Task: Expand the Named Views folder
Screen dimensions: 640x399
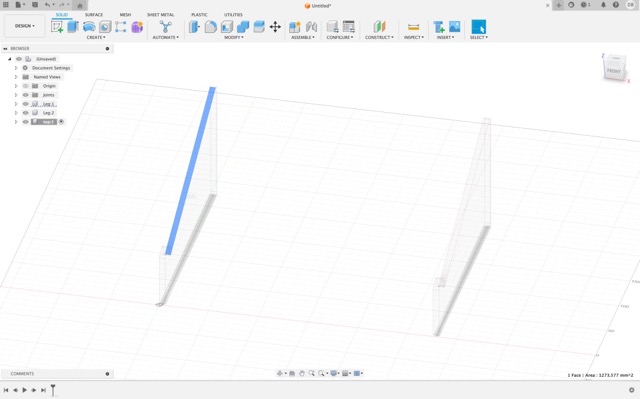Action: pos(16,77)
